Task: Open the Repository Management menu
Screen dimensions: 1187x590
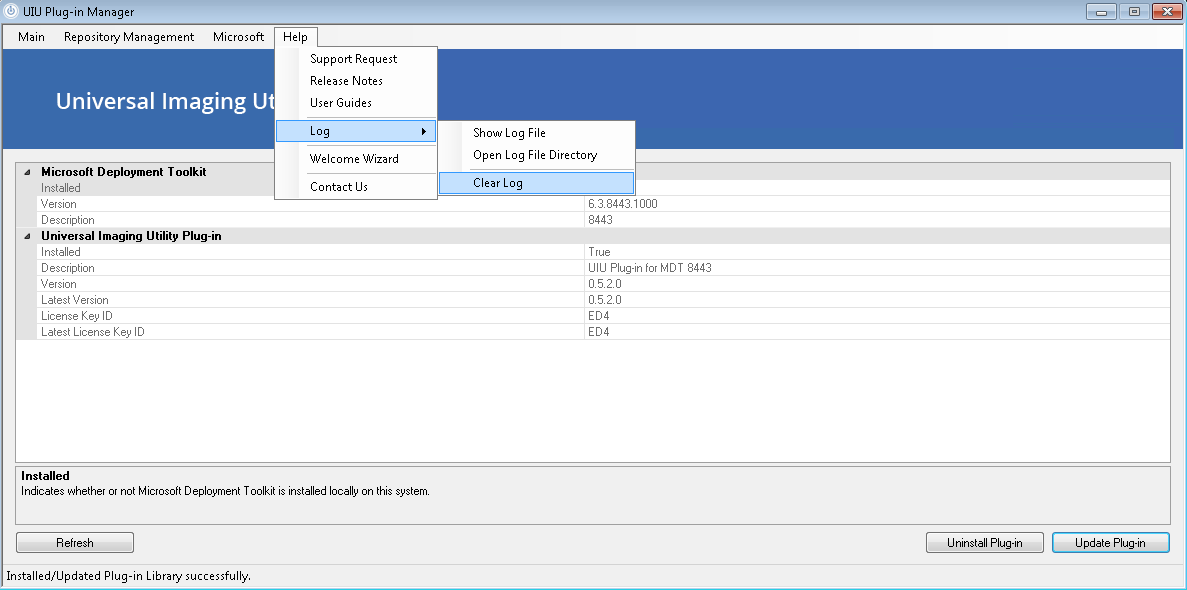Action: (x=129, y=36)
